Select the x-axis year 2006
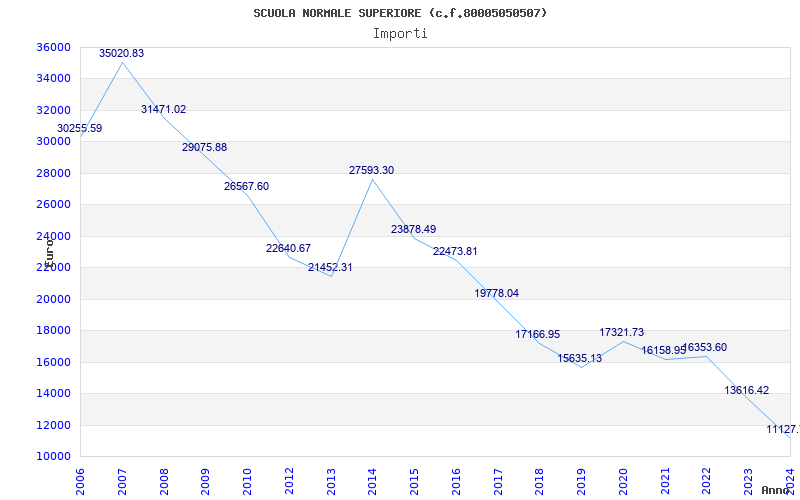Screen dimensions: 800x500 point(80,482)
